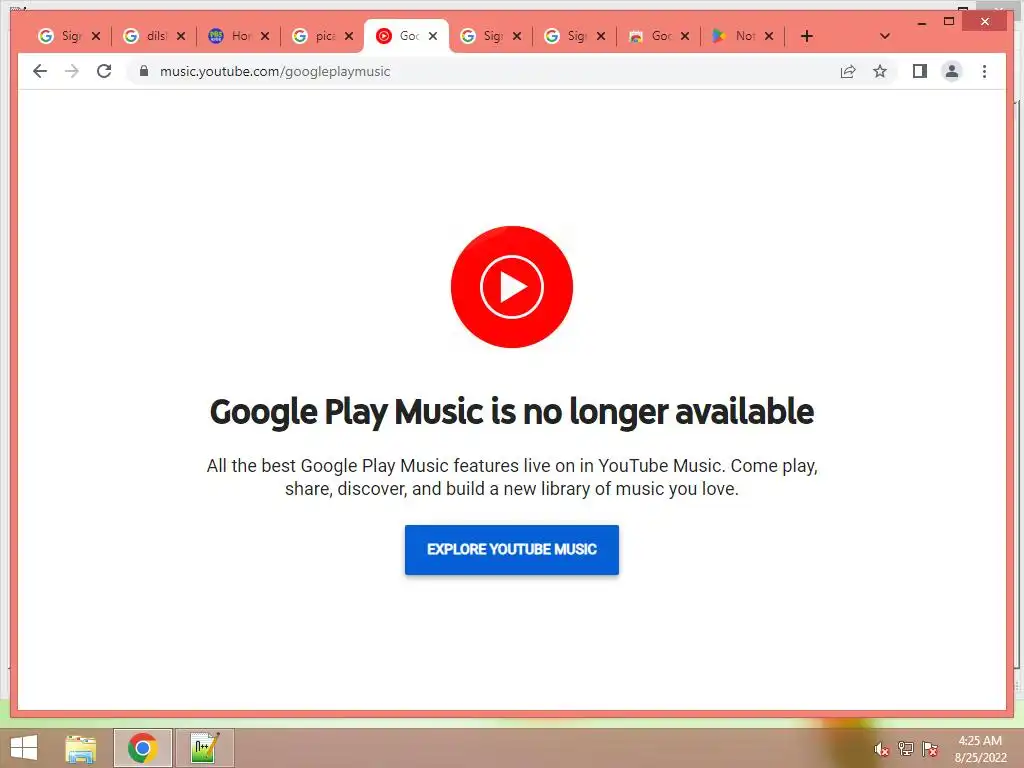Close the Hor PBS Kids tab
The width and height of the screenshot is (1024, 768).
[265, 36]
